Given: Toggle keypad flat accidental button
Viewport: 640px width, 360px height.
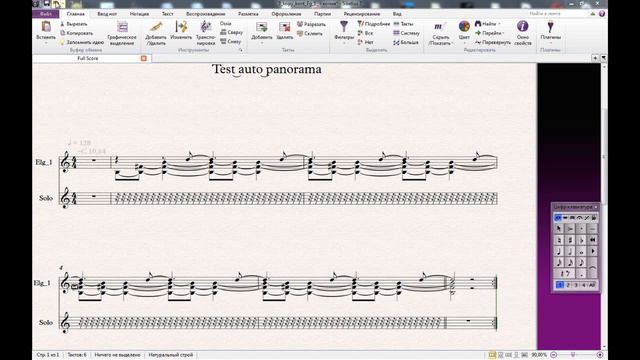Looking at the screenshot, I should tap(581, 240).
